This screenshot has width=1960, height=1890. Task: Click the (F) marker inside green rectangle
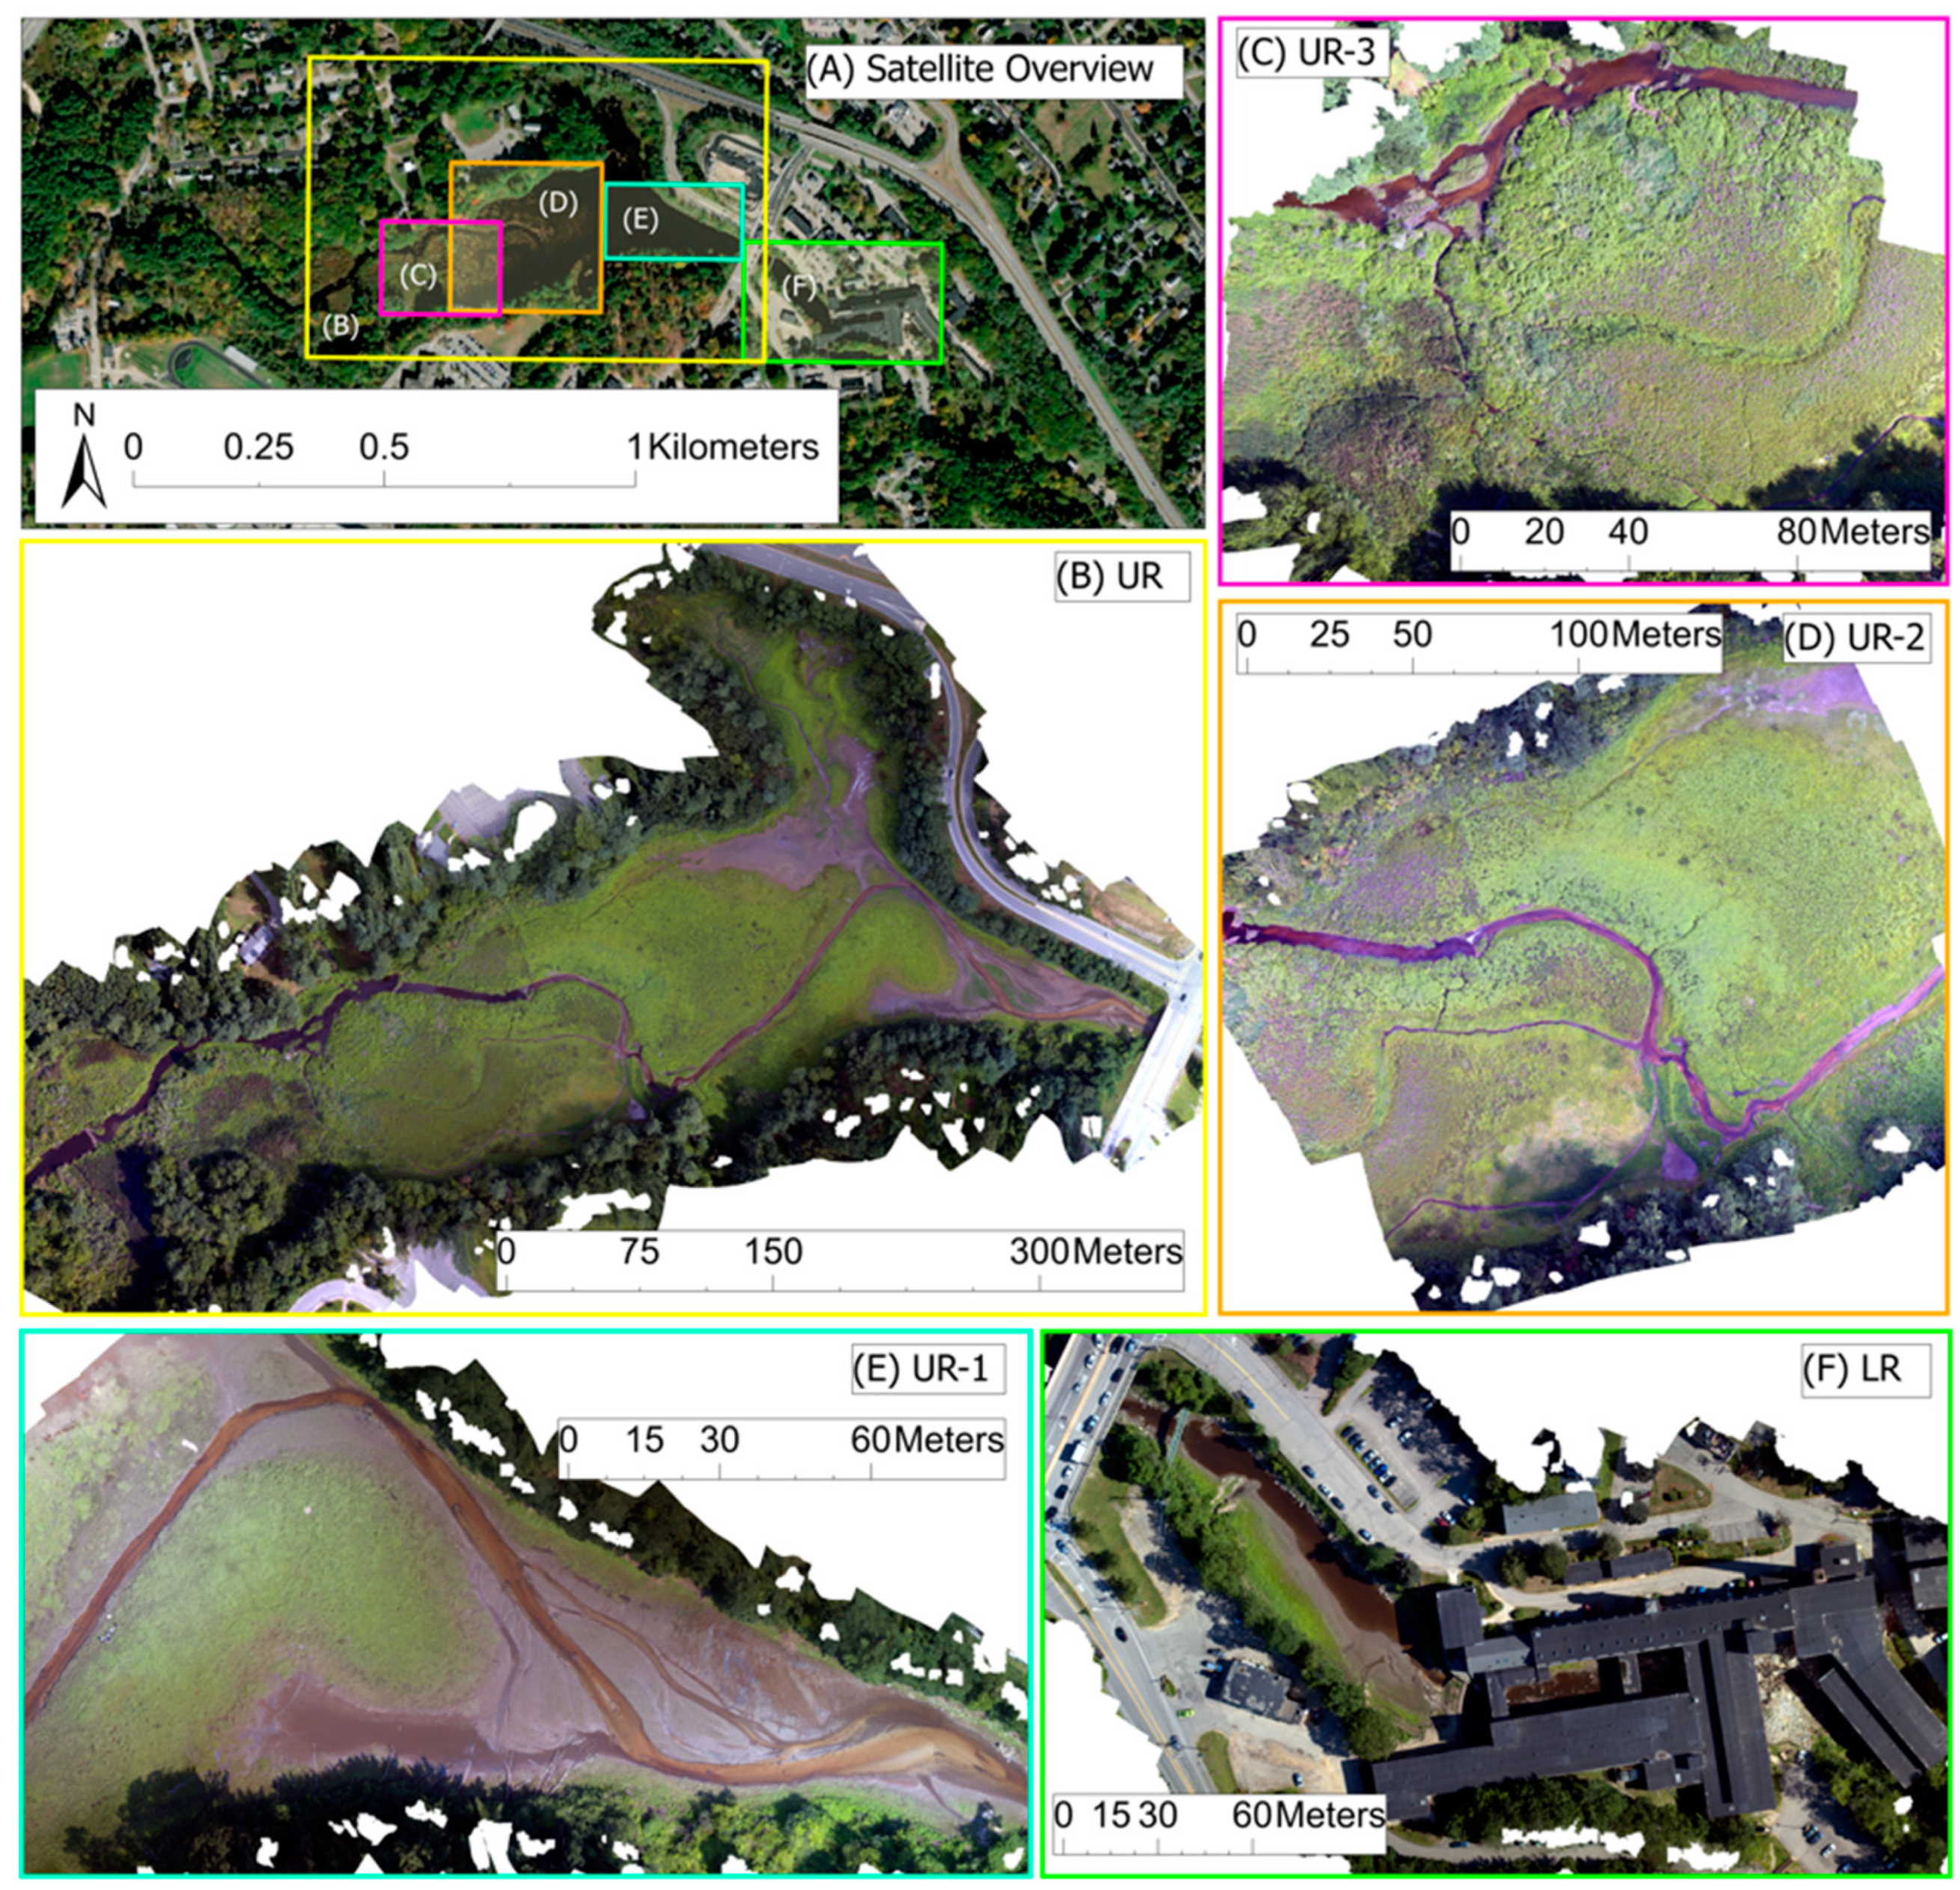(x=798, y=288)
